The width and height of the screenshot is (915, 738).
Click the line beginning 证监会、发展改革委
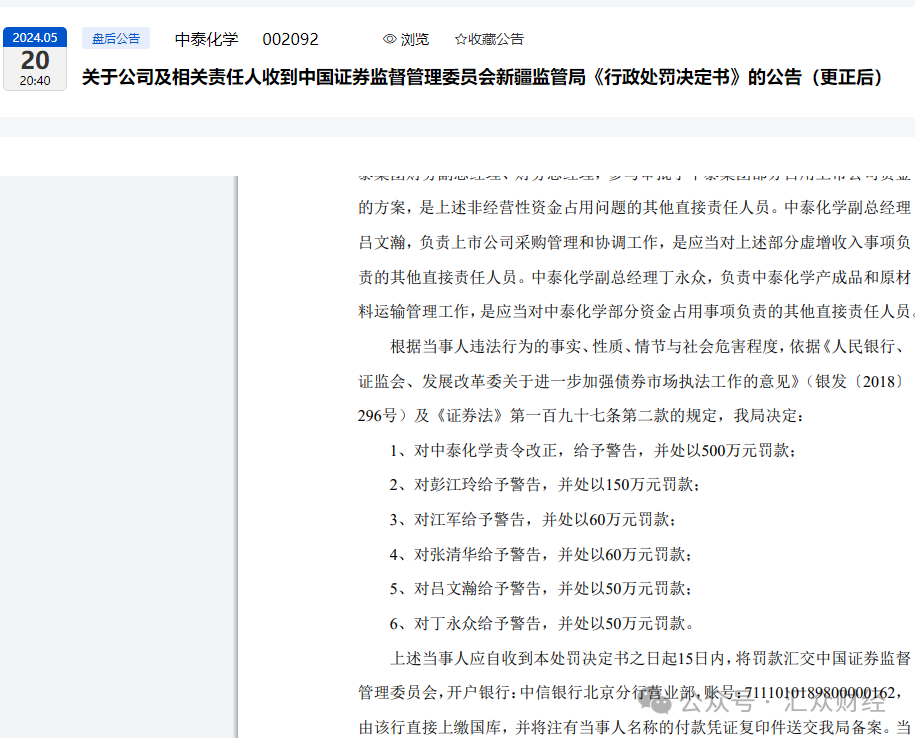click(631, 382)
